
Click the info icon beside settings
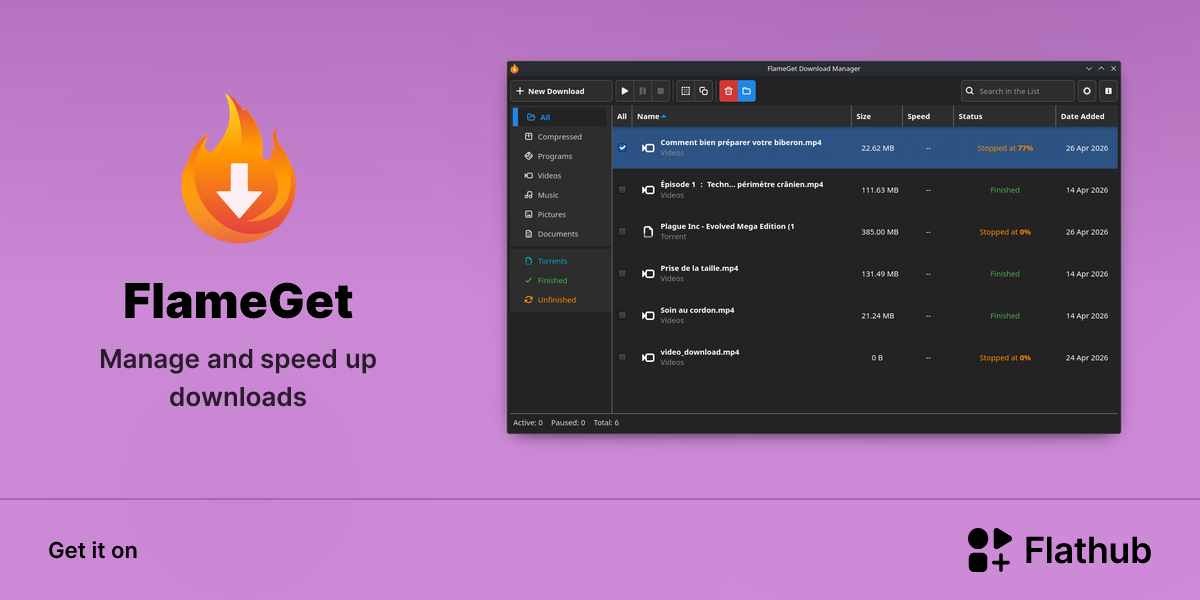(1108, 91)
